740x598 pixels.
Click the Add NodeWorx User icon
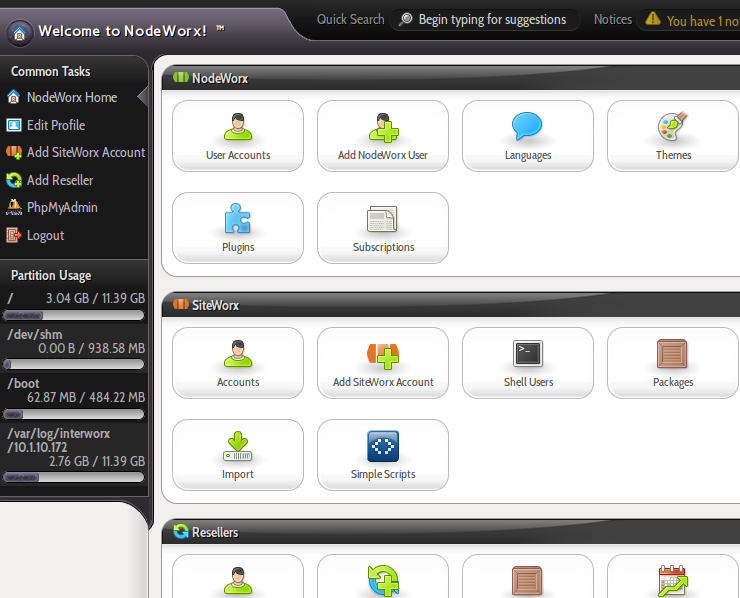tap(383, 128)
